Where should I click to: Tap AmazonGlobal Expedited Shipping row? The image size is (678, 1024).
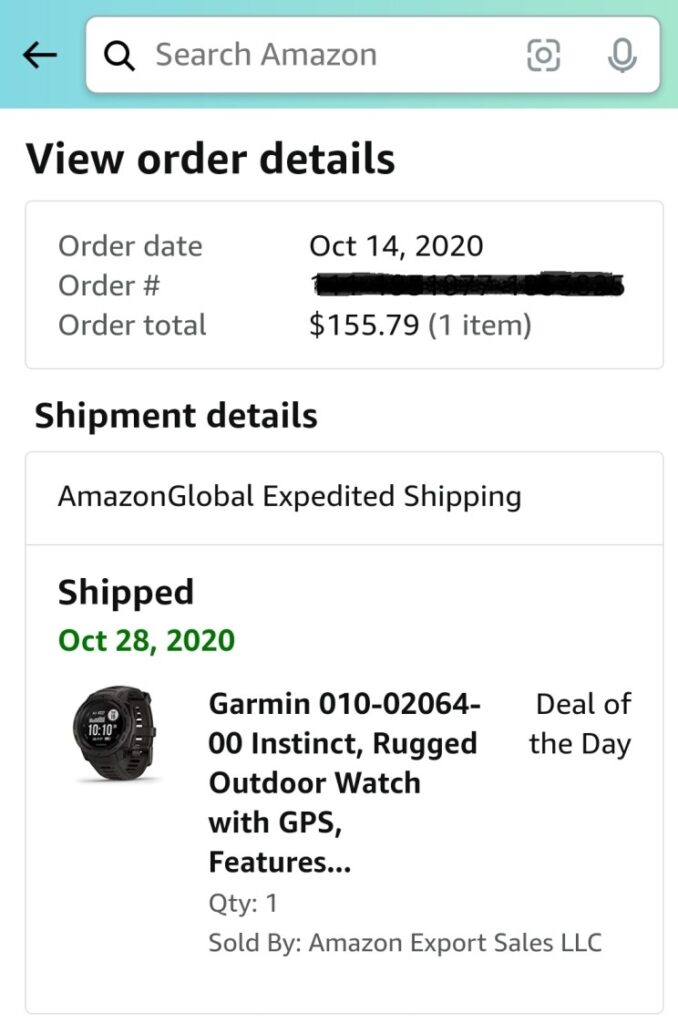pyautogui.click(x=290, y=496)
